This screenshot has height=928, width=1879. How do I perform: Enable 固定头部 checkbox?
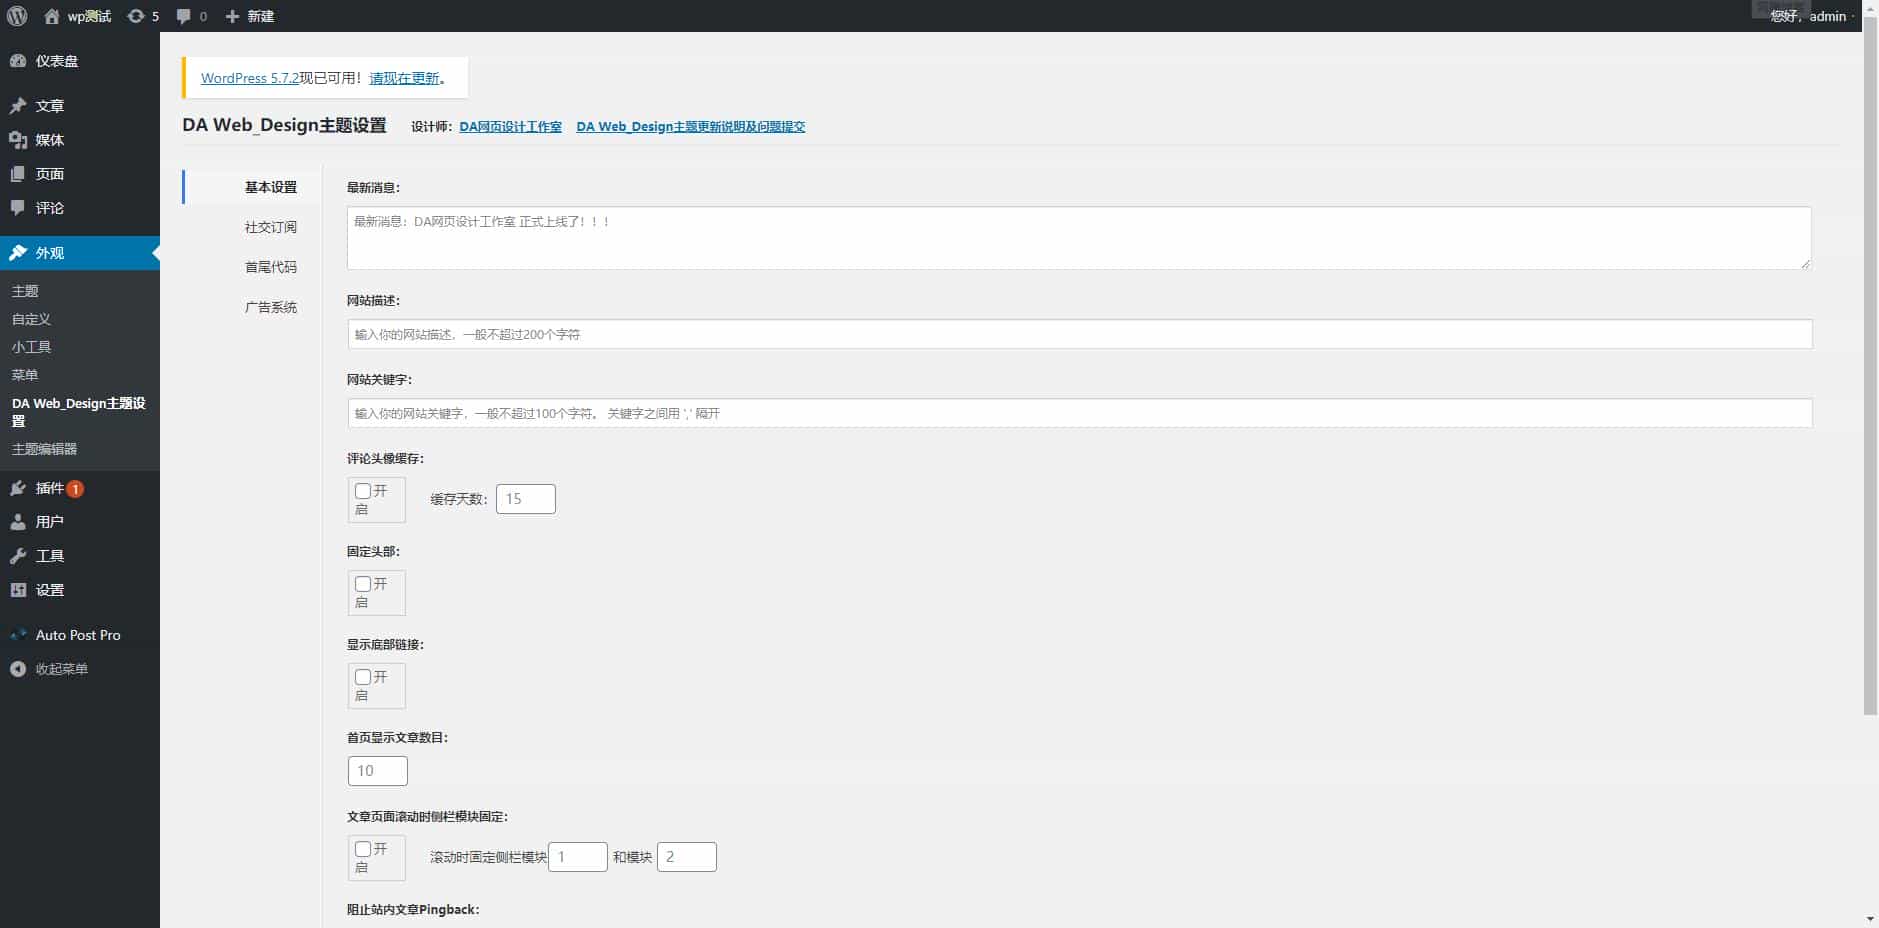pos(363,584)
